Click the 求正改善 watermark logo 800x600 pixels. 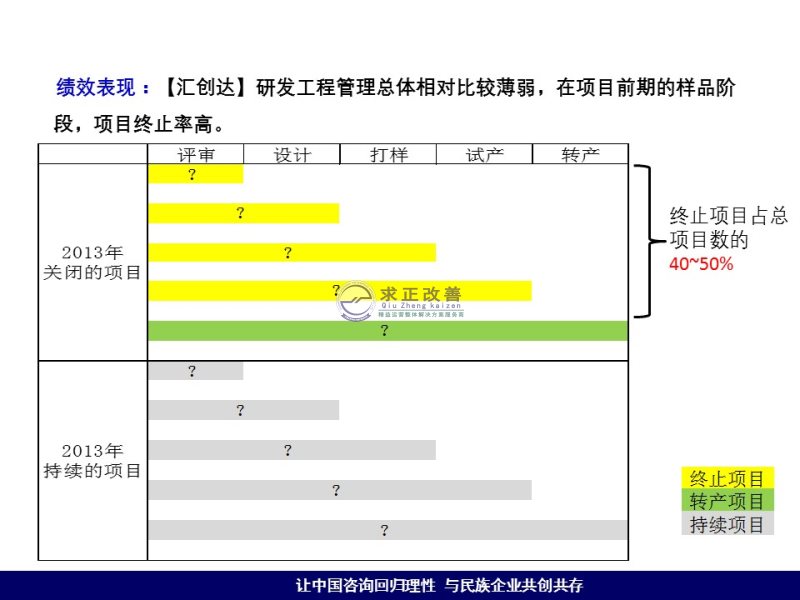(400, 300)
